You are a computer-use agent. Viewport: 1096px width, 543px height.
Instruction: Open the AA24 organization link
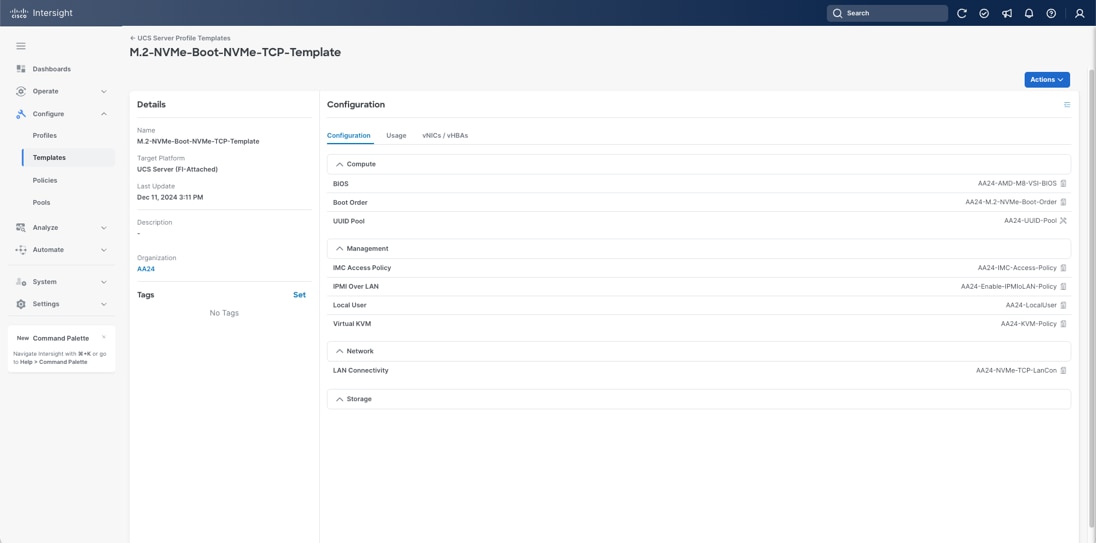coord(146,269)
